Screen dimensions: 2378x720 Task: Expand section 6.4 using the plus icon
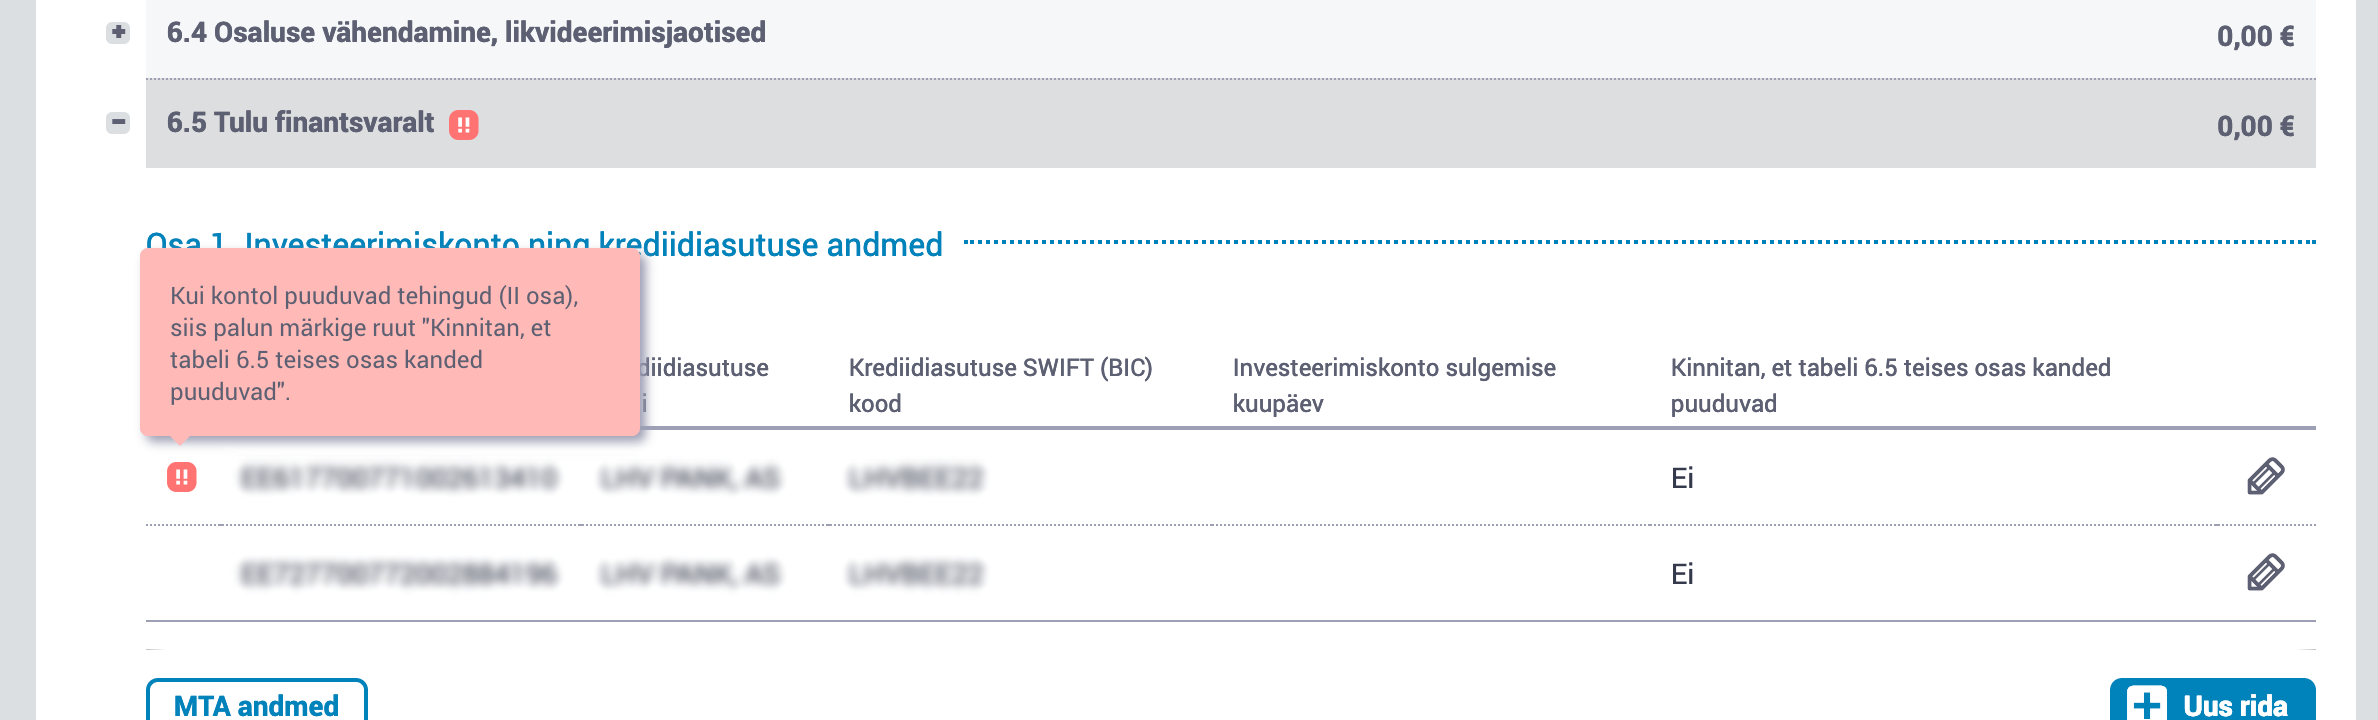118,33
